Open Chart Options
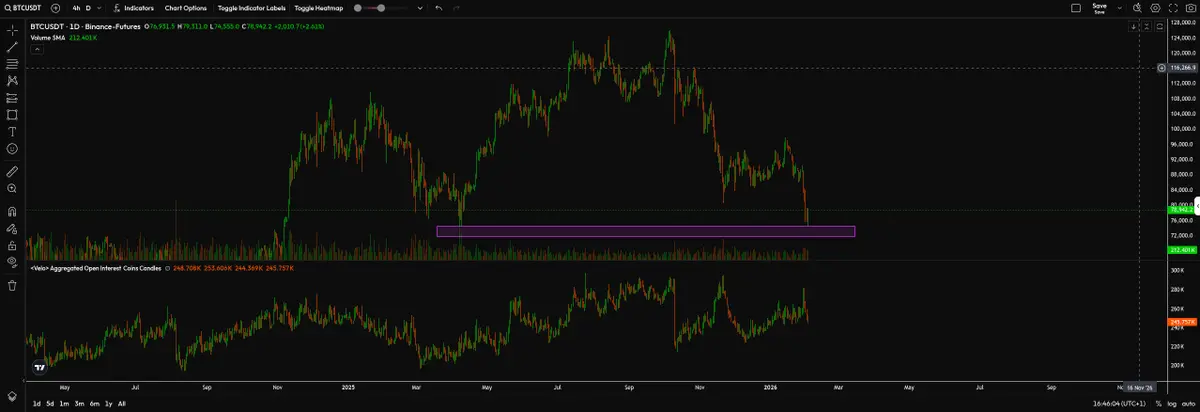Image resolution: width=1200 pixels, height=412 pixels. click(186, 7)
